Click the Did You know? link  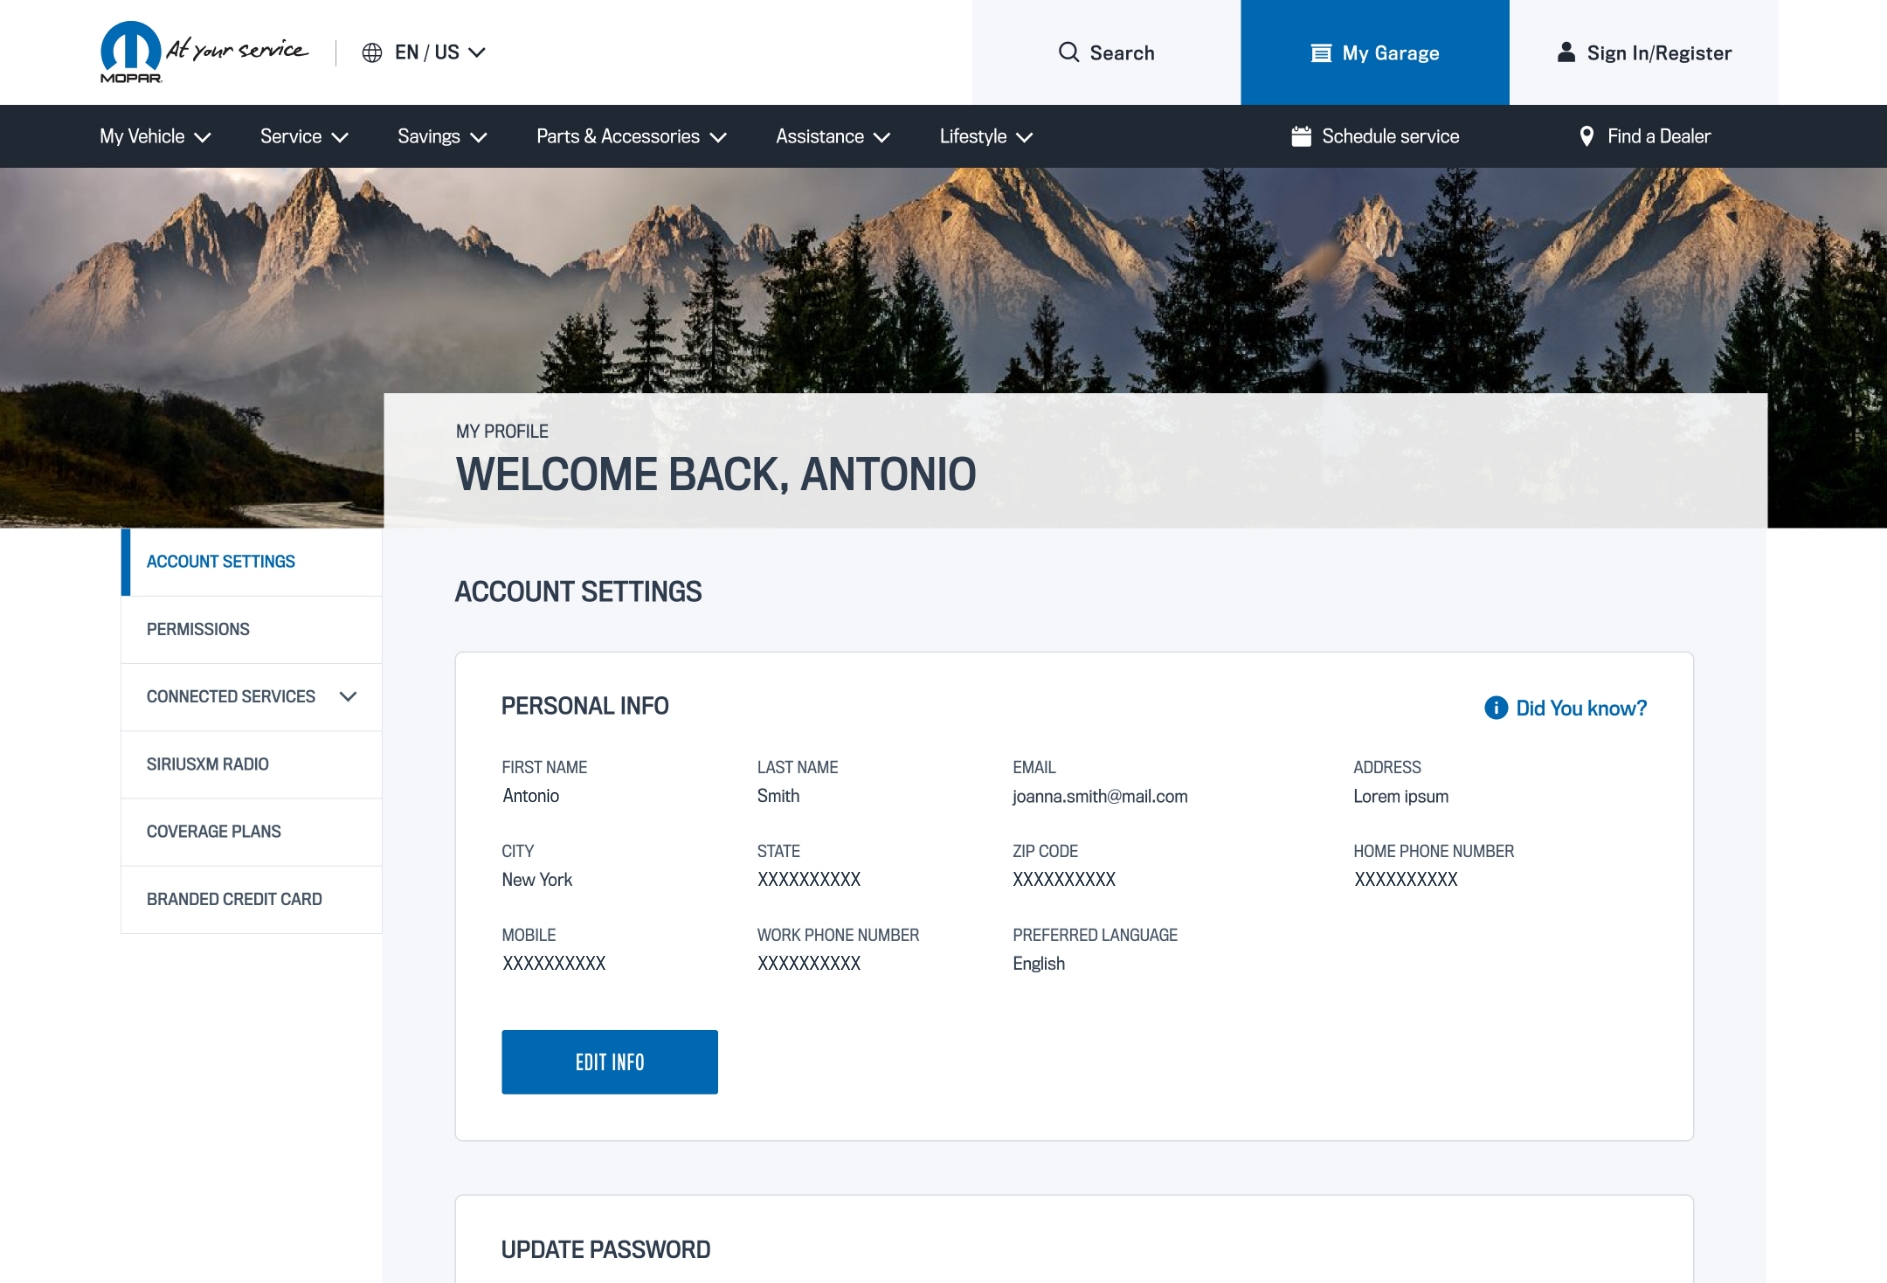tap(1580, 708)
